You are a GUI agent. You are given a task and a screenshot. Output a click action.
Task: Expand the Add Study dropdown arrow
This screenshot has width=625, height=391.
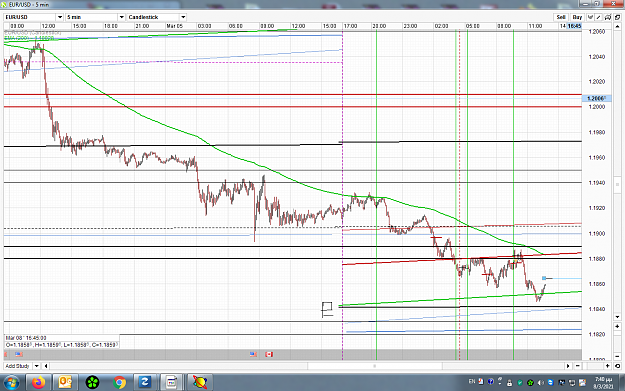36,366
